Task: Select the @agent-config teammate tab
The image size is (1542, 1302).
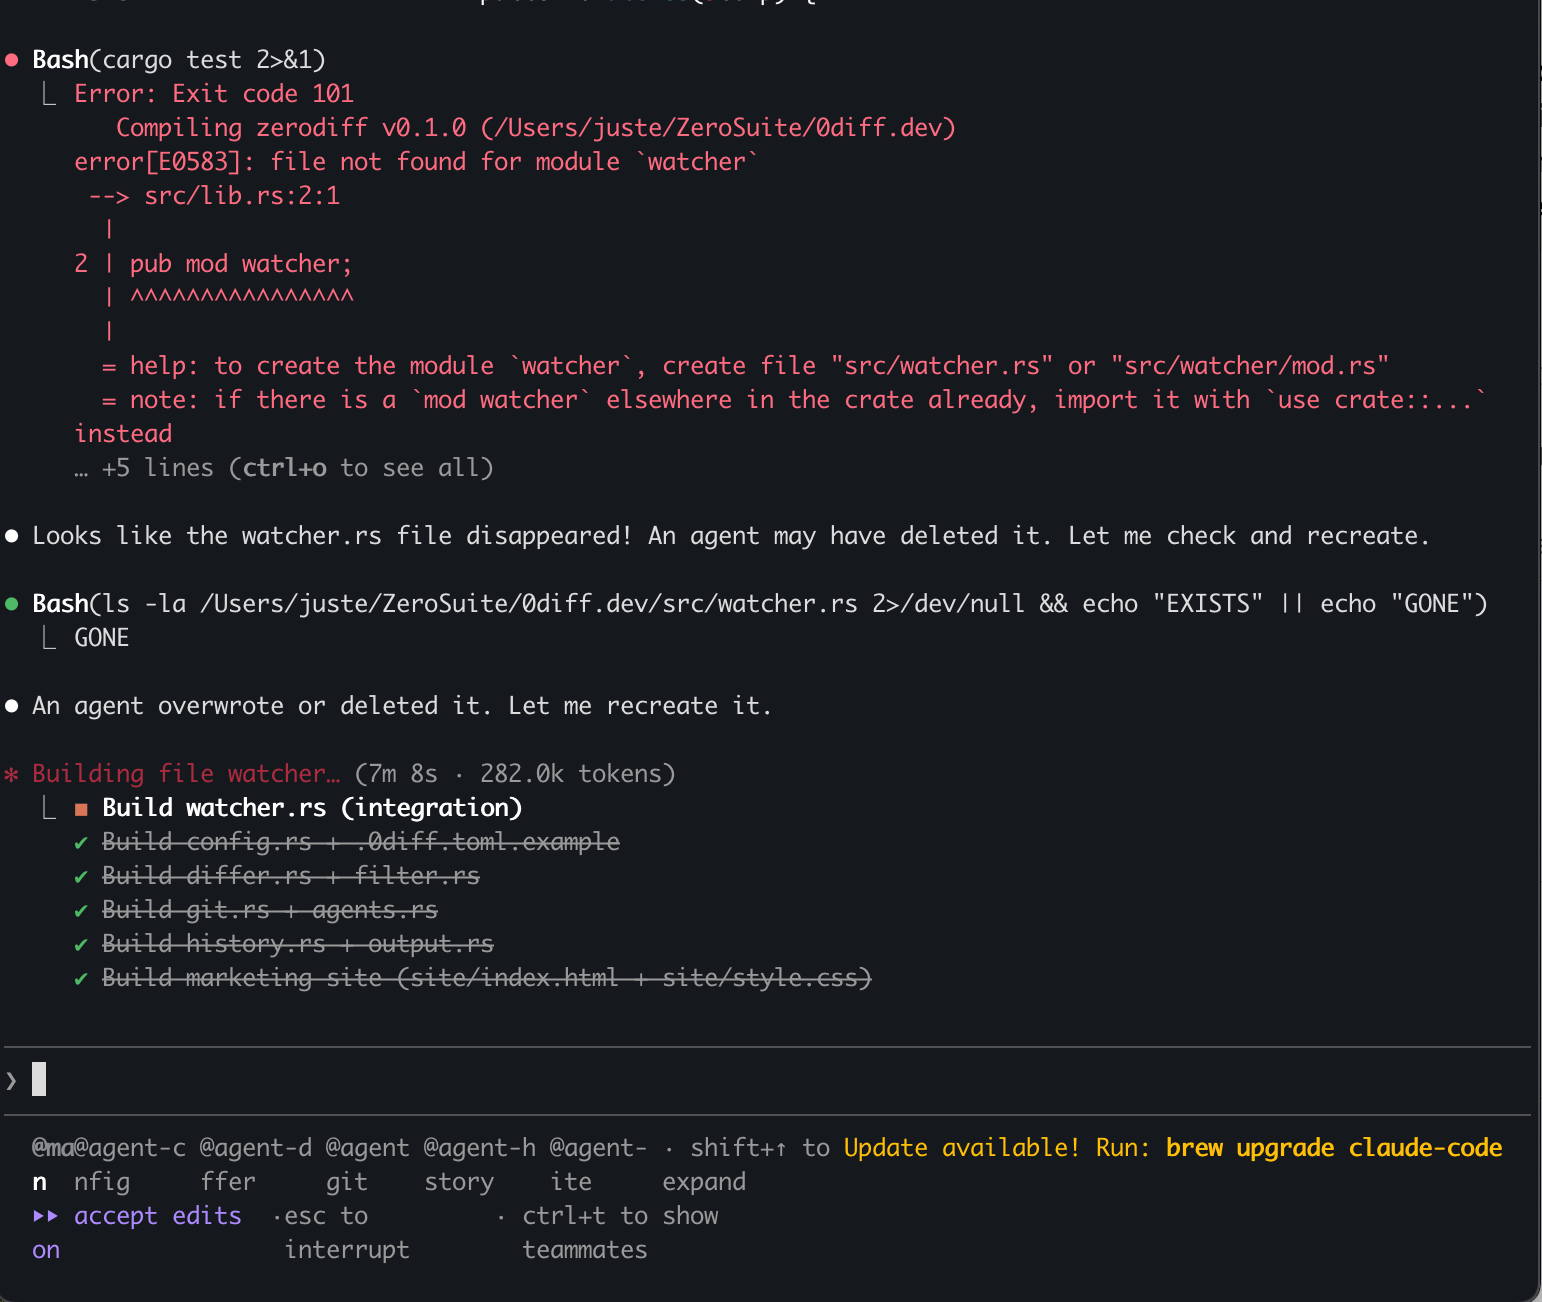Action: (x=130, y=1148)
